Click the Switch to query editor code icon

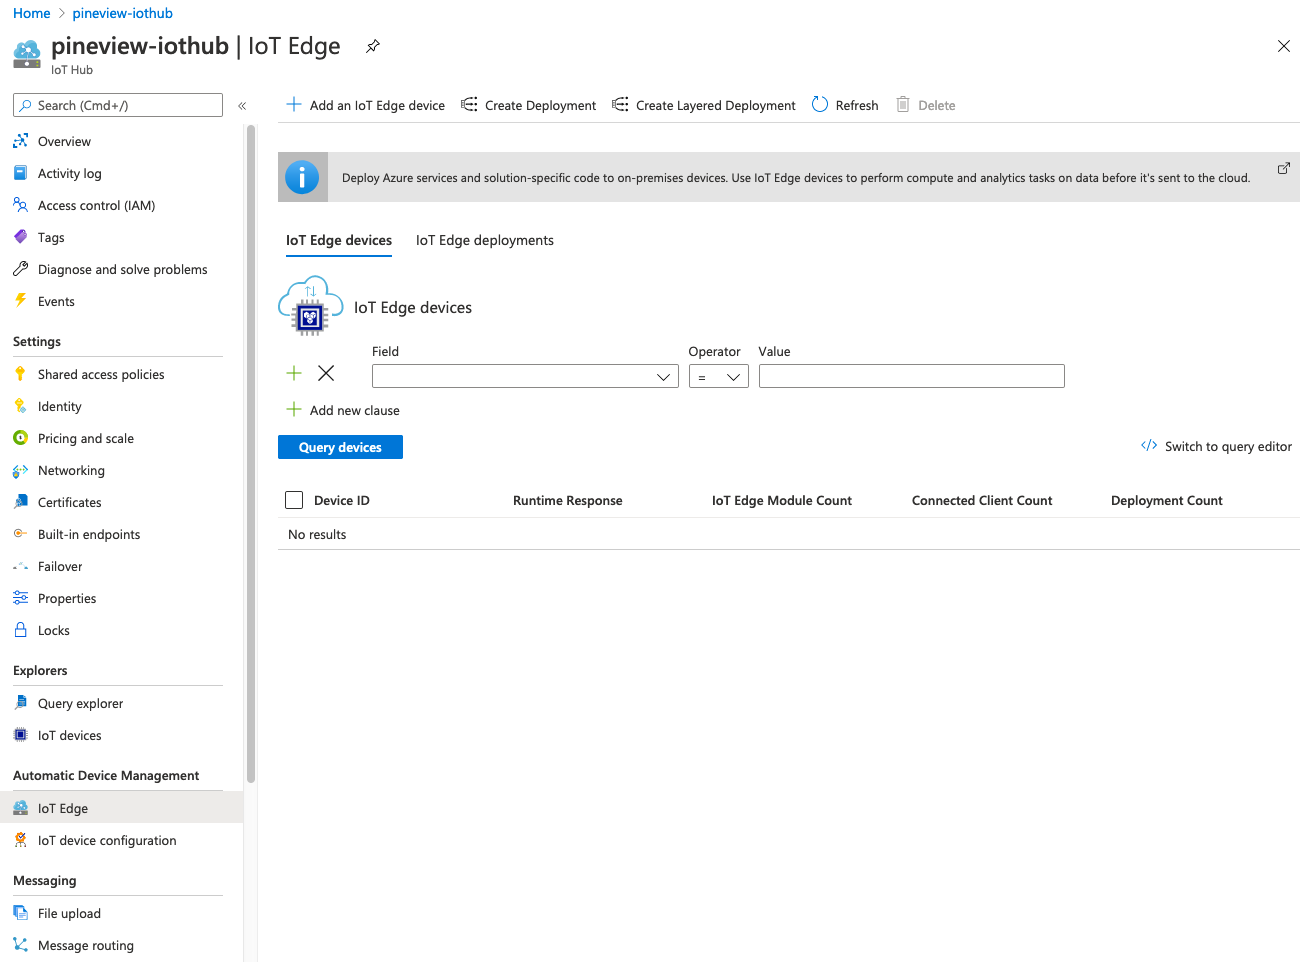click(x=1149, y=446)
